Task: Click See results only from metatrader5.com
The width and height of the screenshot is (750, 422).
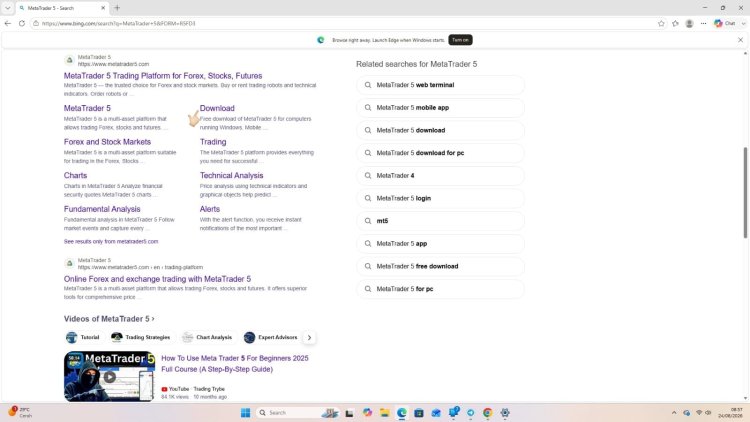Action: tap(111, 242)
